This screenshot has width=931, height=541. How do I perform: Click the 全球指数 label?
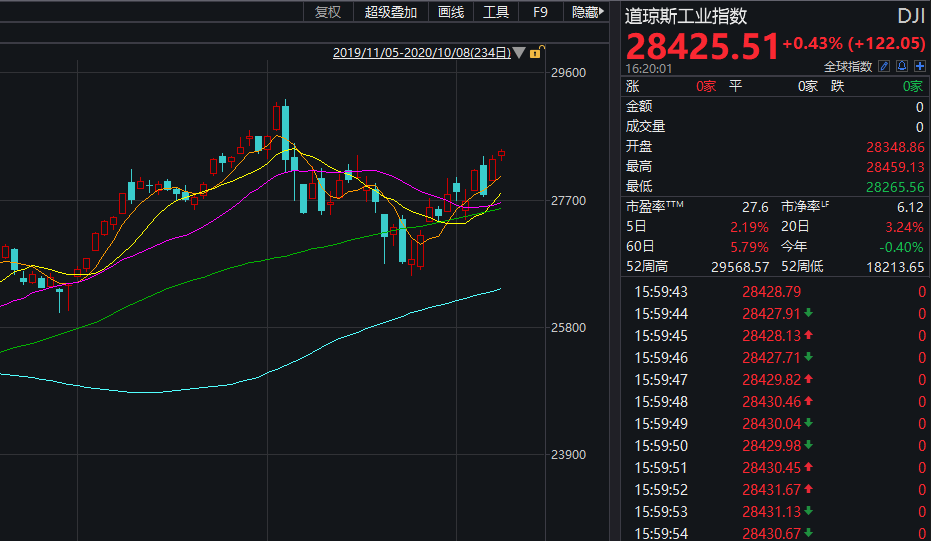click(x=848, y=67)
